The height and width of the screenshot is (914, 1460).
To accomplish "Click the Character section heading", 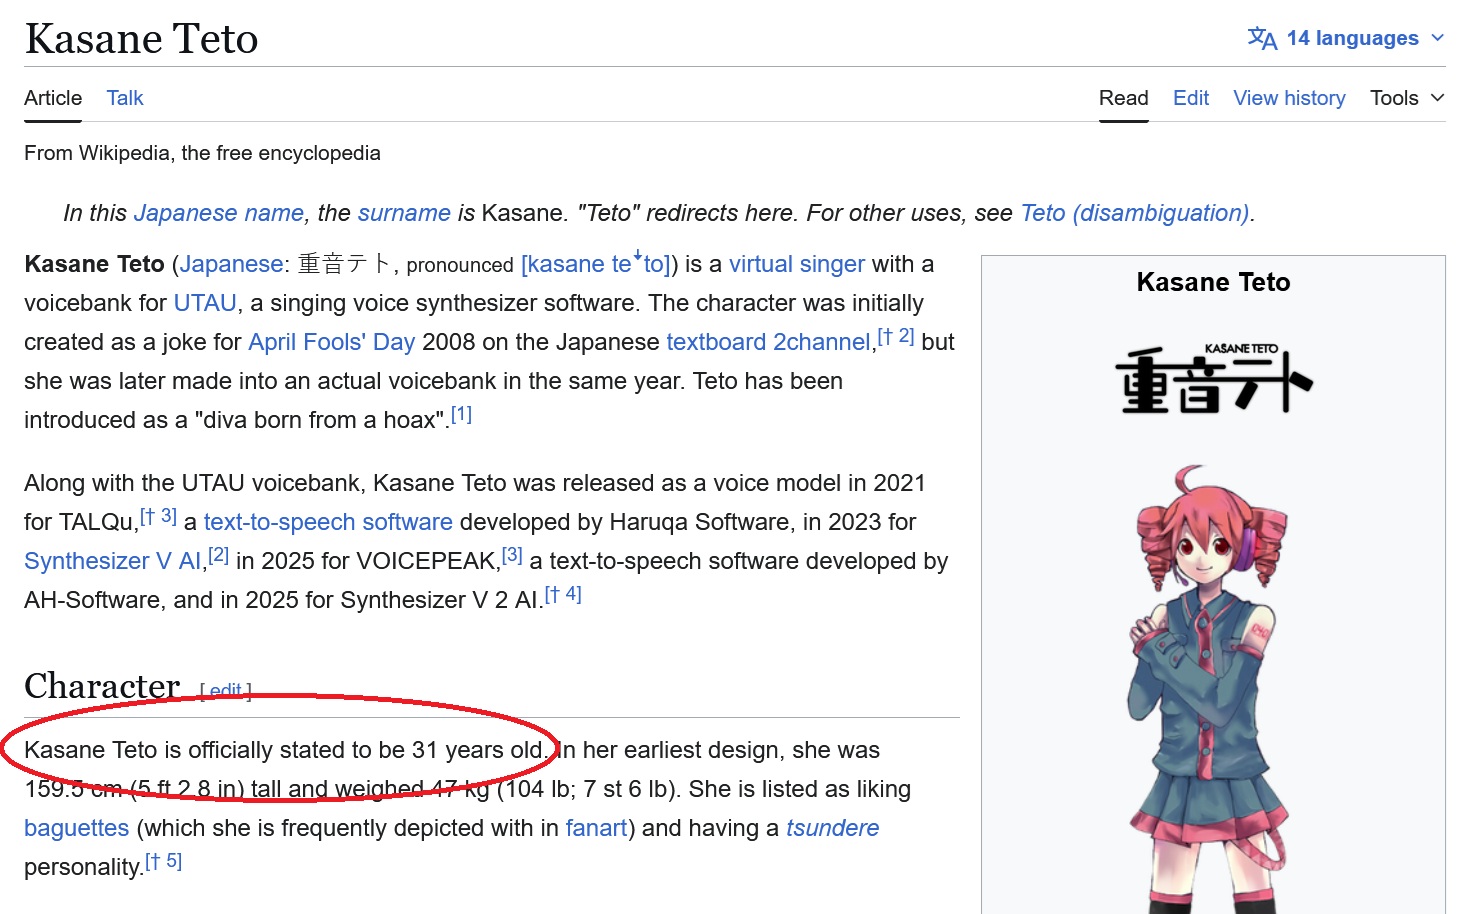I will [x=102, y=686].
